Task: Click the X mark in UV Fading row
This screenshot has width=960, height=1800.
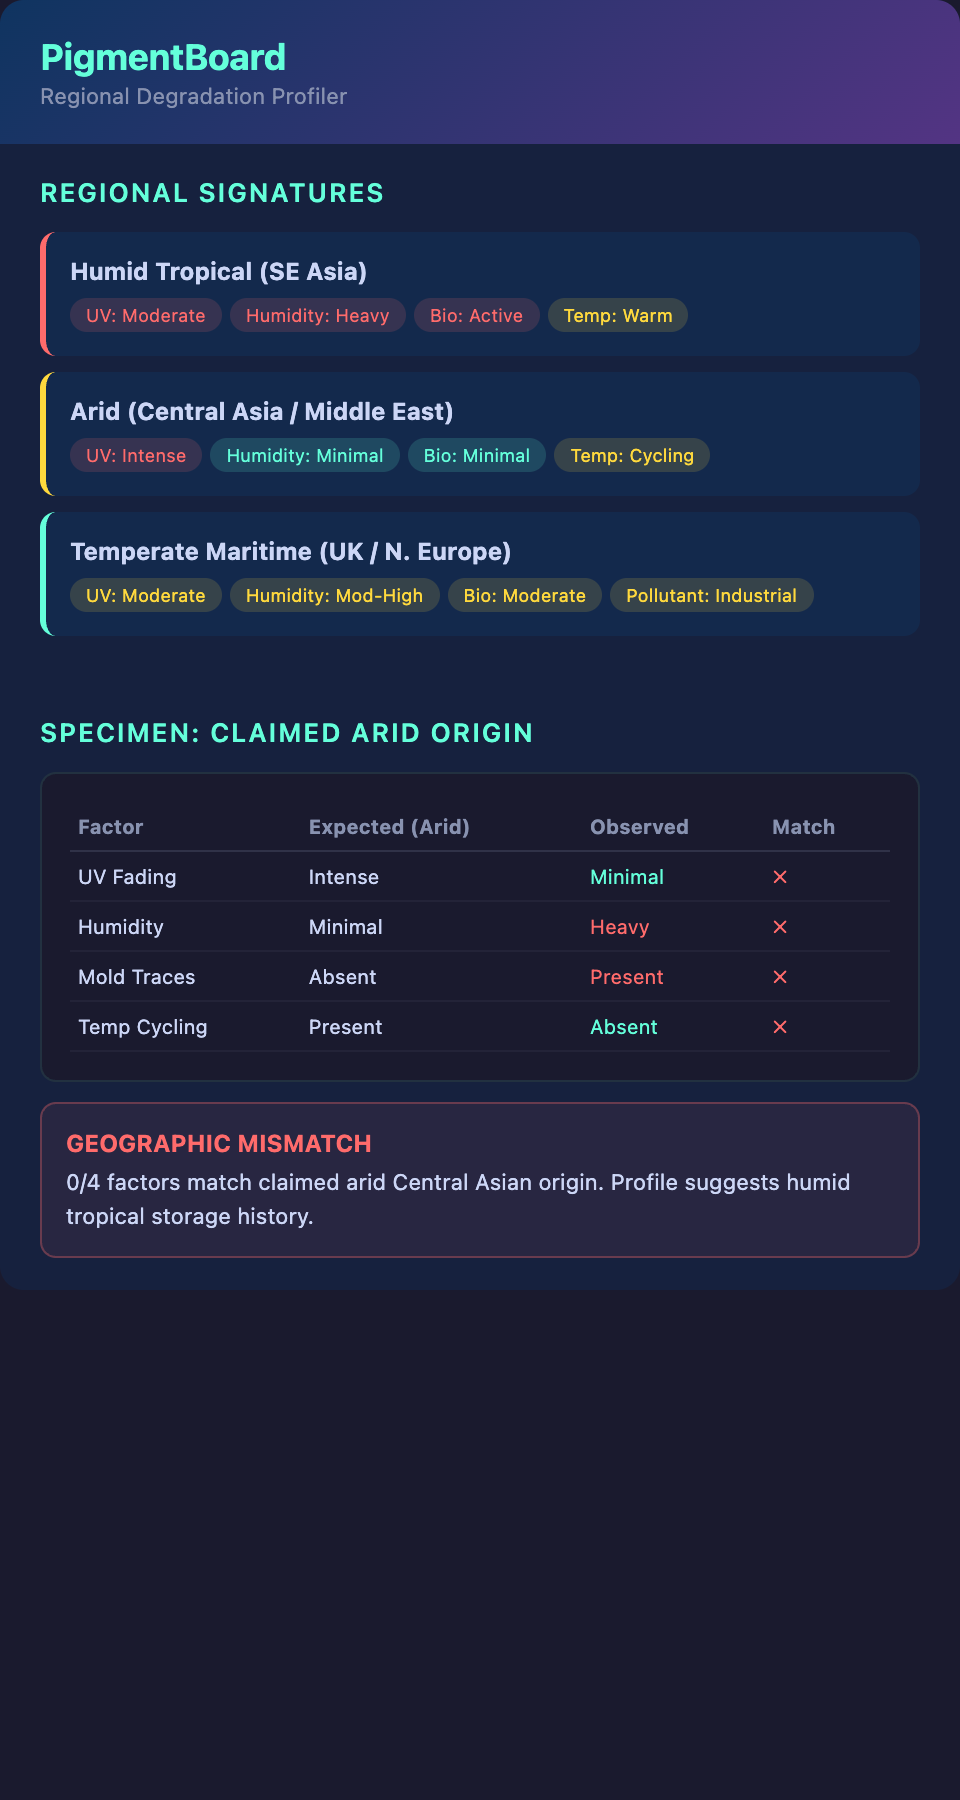Action: tap(780, 877)
